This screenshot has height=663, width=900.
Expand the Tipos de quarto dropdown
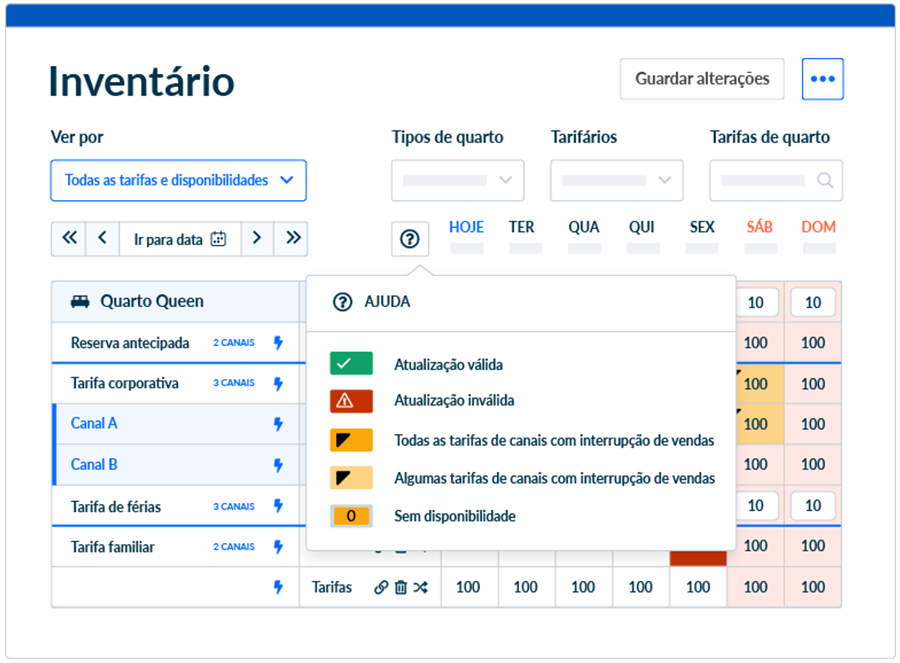(x=457, y=181)
